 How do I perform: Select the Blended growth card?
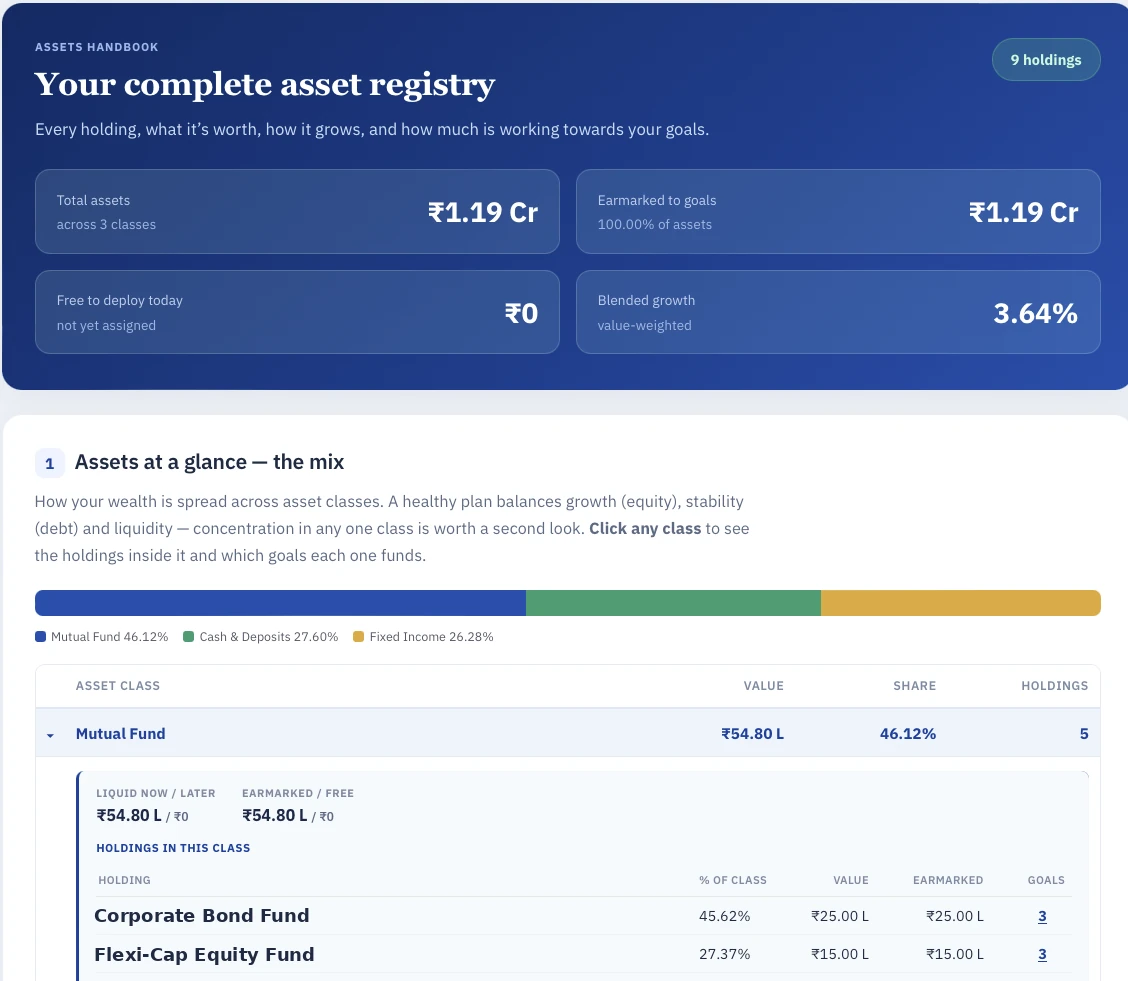838,312
